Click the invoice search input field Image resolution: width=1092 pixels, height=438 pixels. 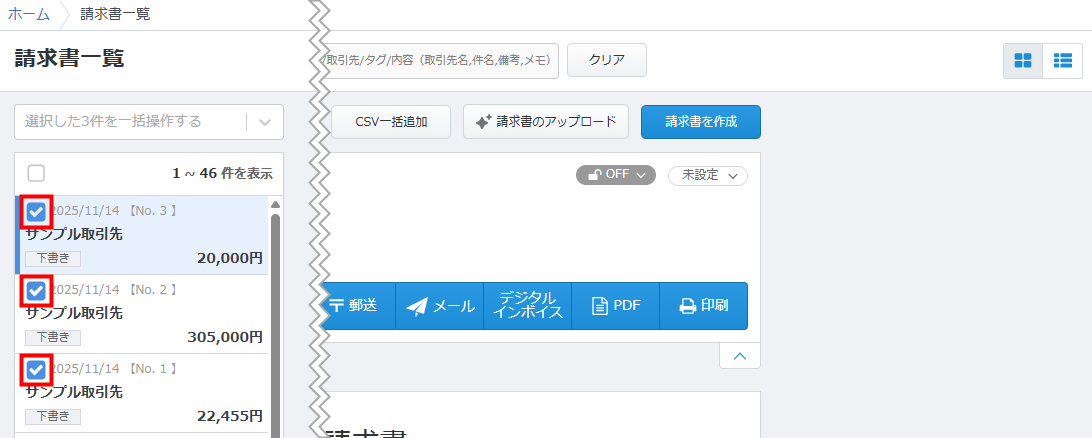point(440,60)
